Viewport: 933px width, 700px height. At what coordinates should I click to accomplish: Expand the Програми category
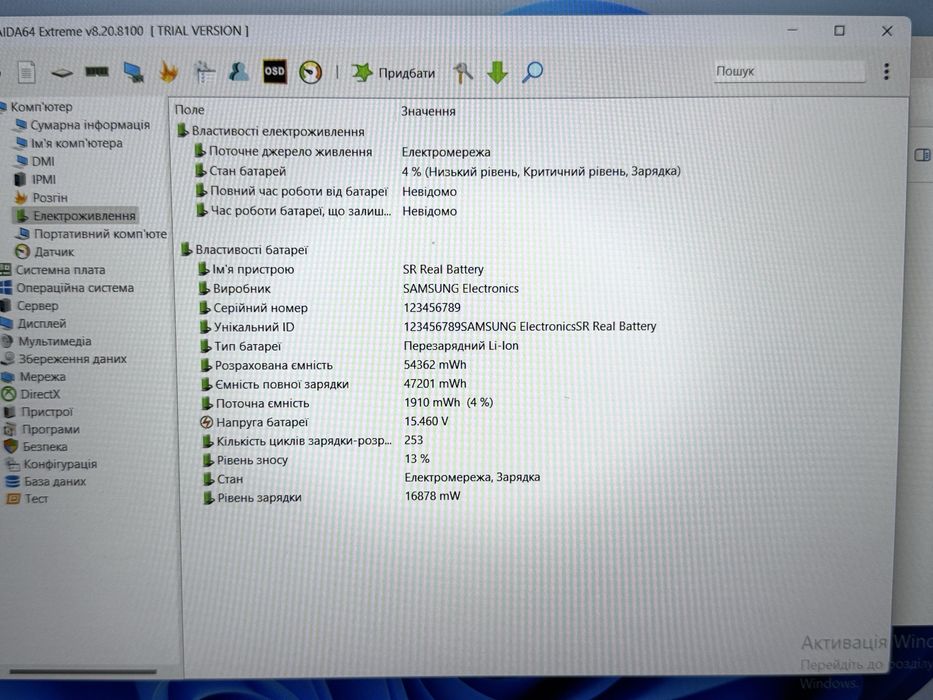pos(42,429)
